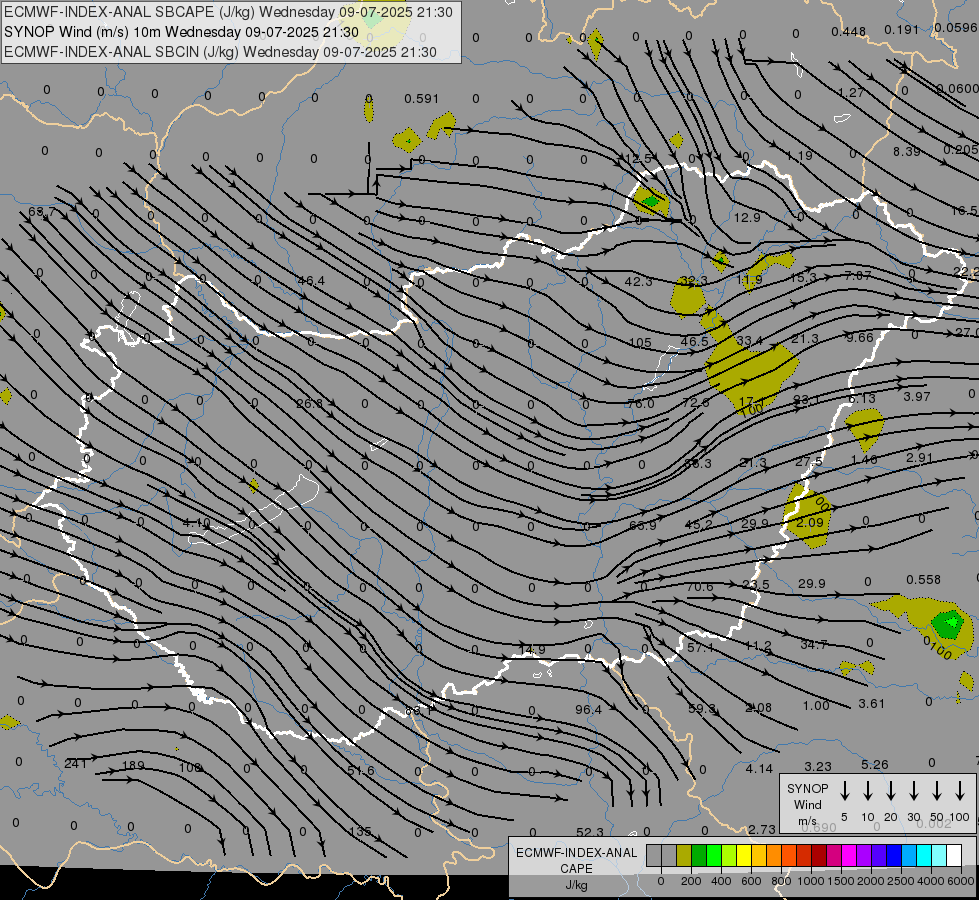Click the ECMWF-INDEX-ANAL SBCAPE title line
979x900 pixels.
[x=228, y=12]
